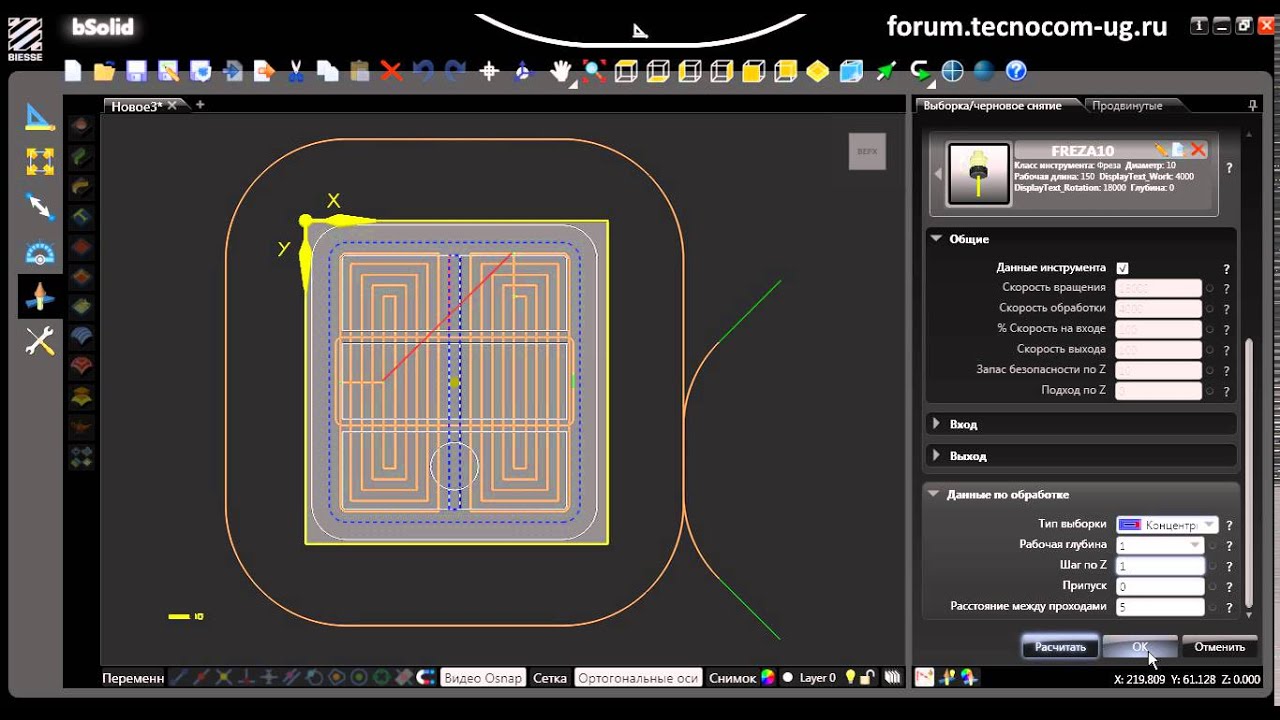Select the Новое3 document tab
The width and height of the screenshot is (1280, 720).
(136, 105)
